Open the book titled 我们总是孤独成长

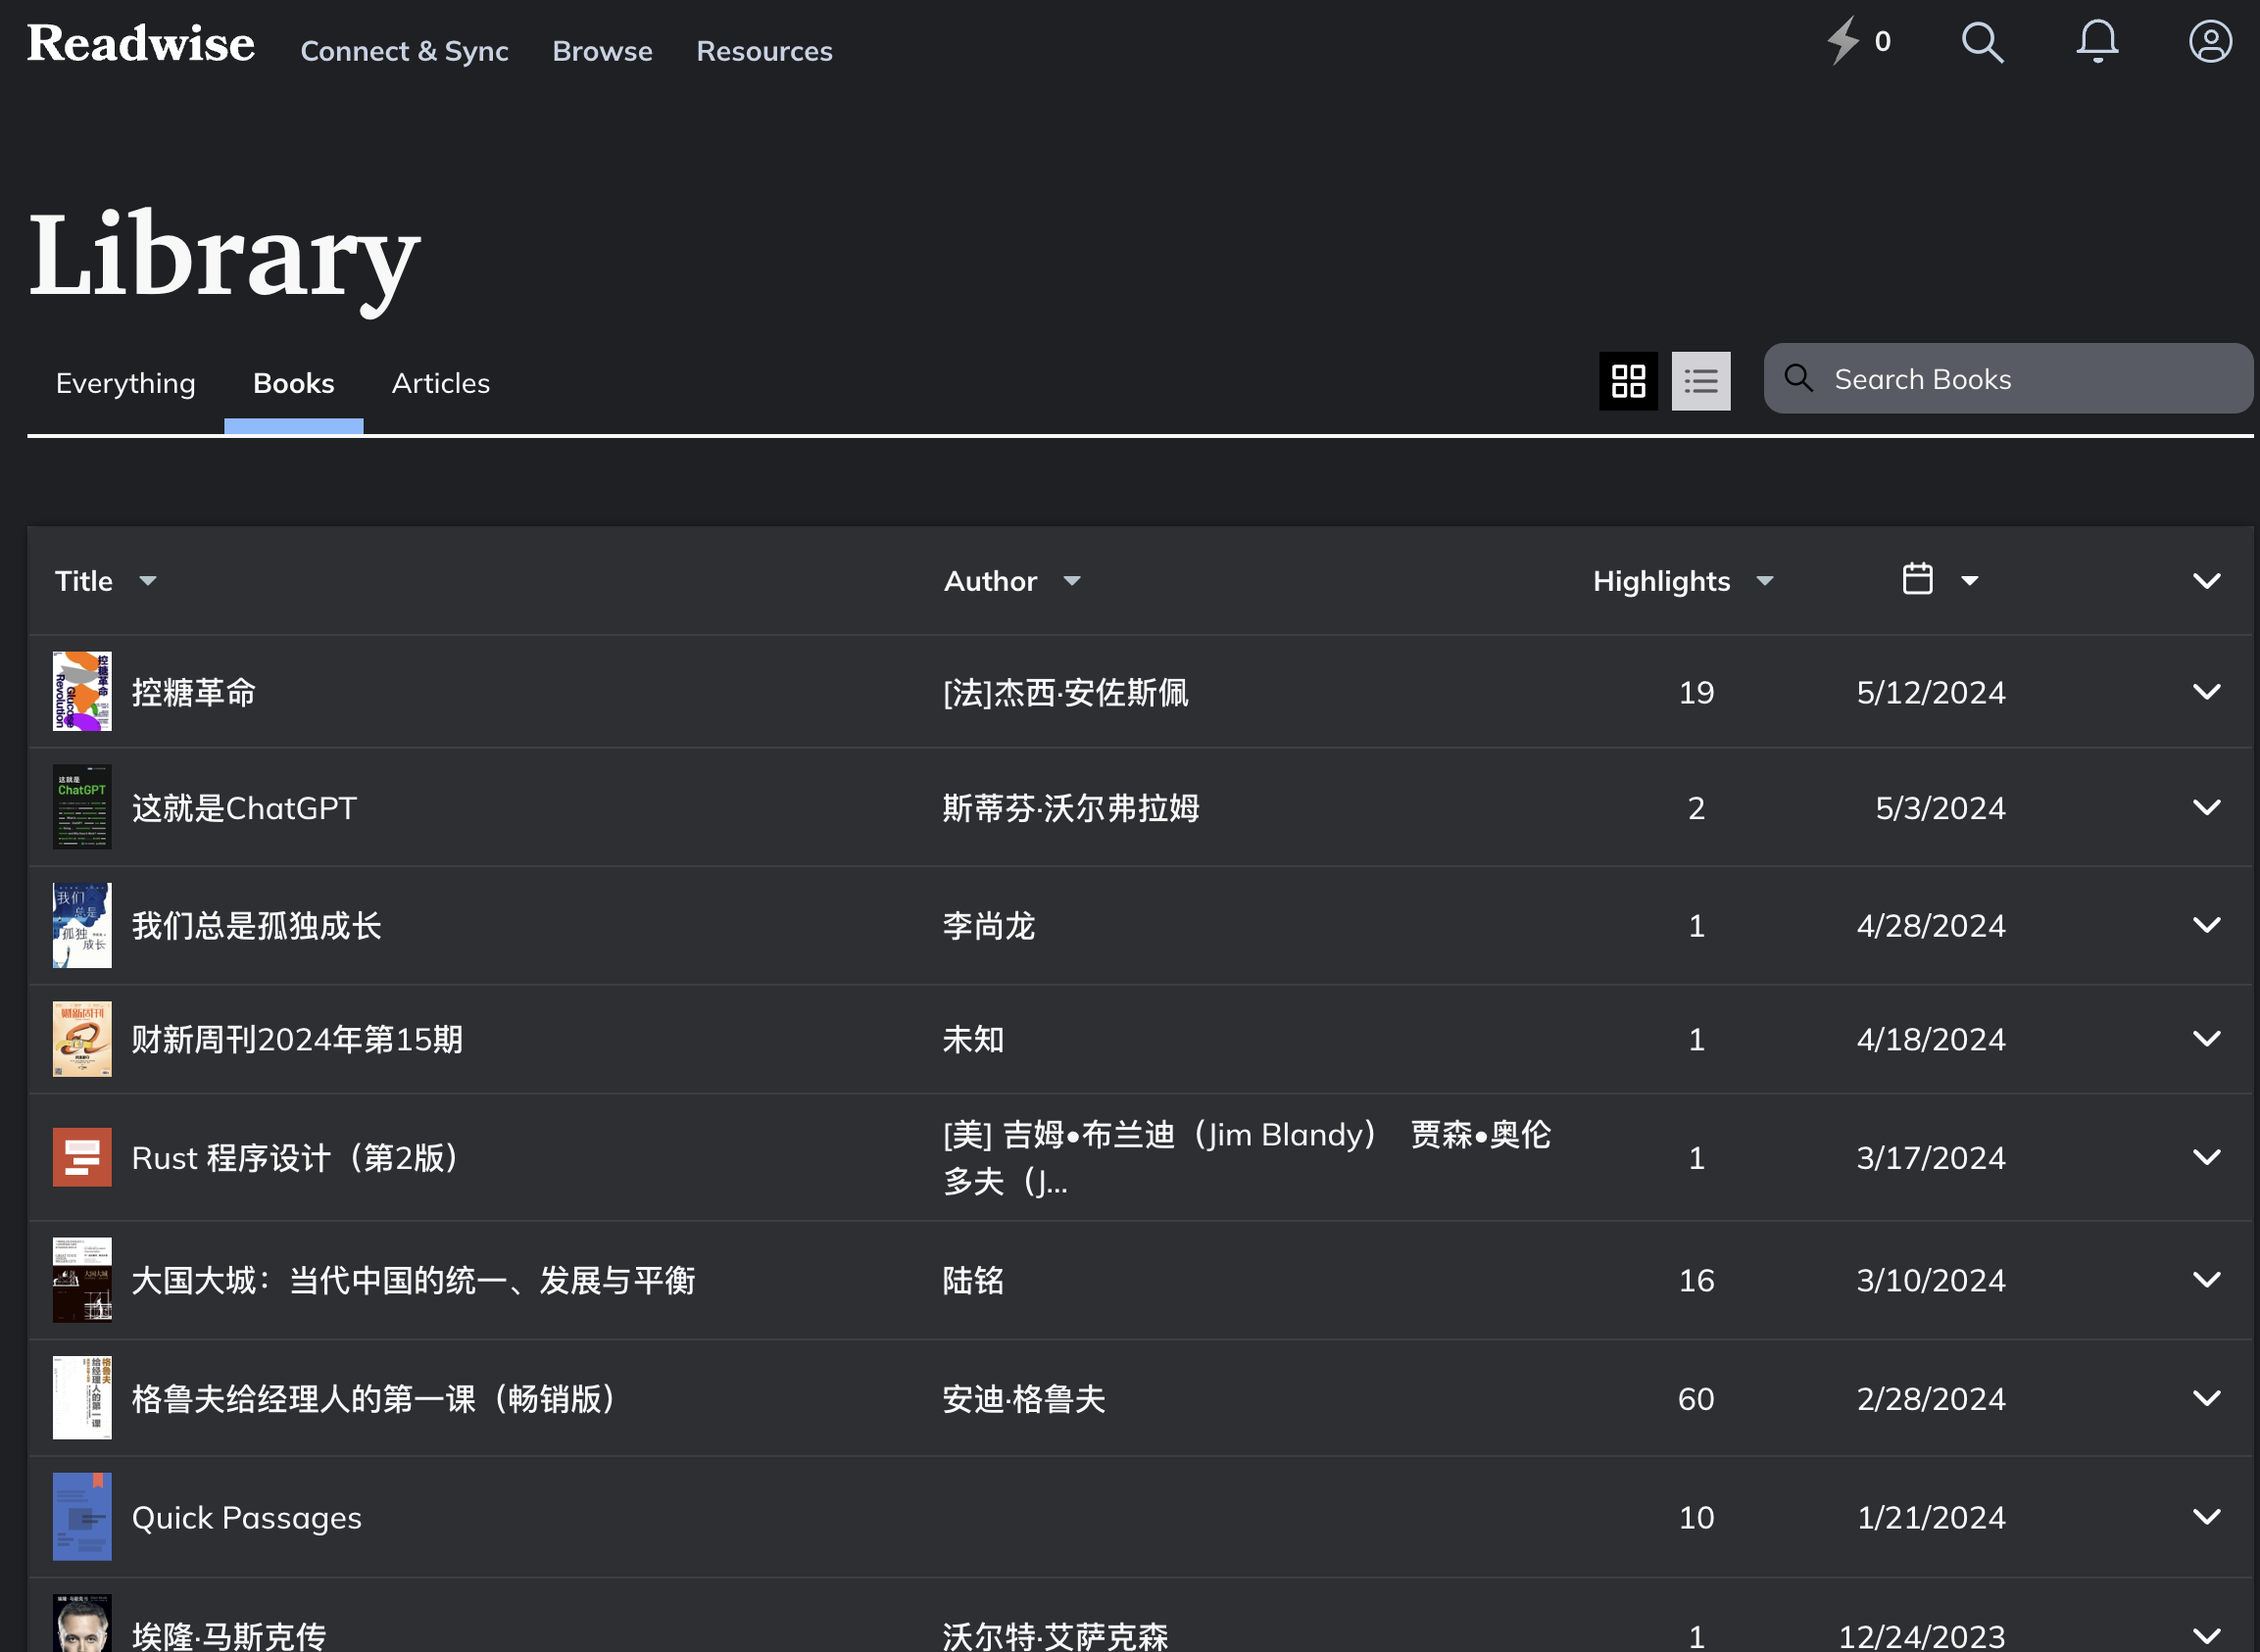coord(256,926)
